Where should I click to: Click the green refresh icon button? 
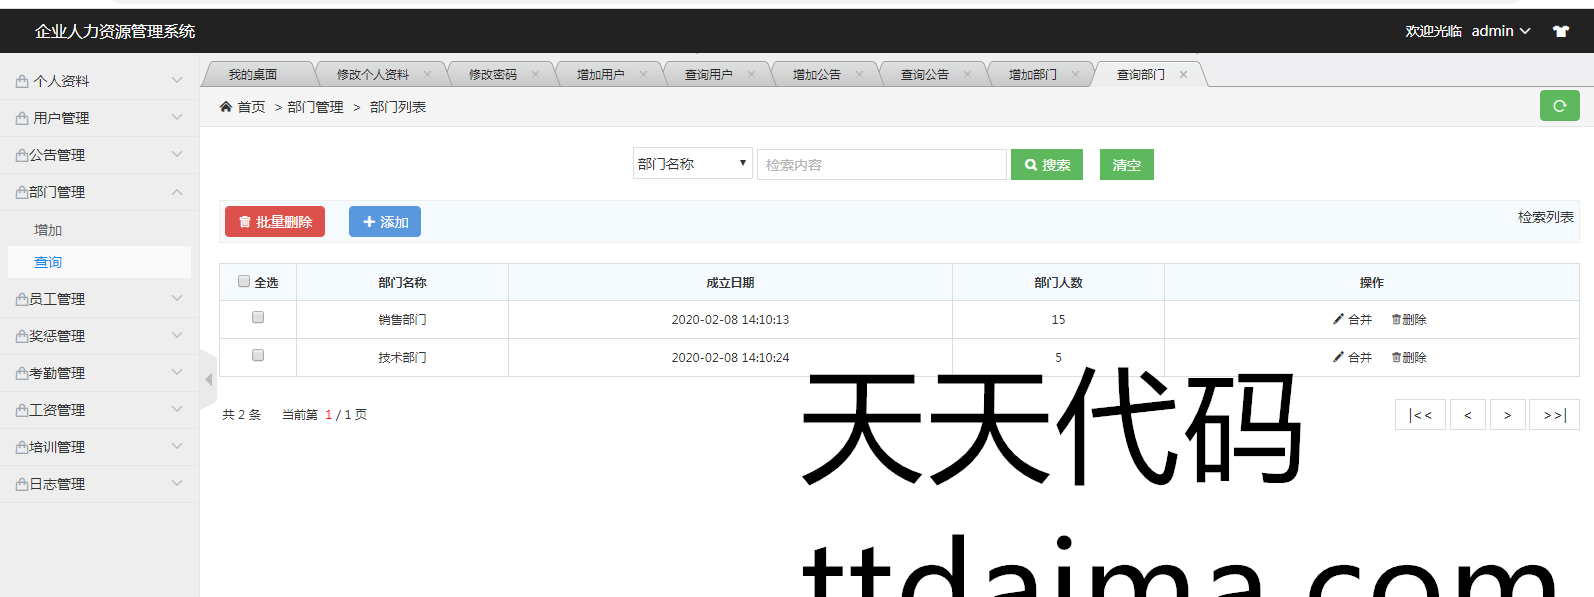[x=1559, y=106]
